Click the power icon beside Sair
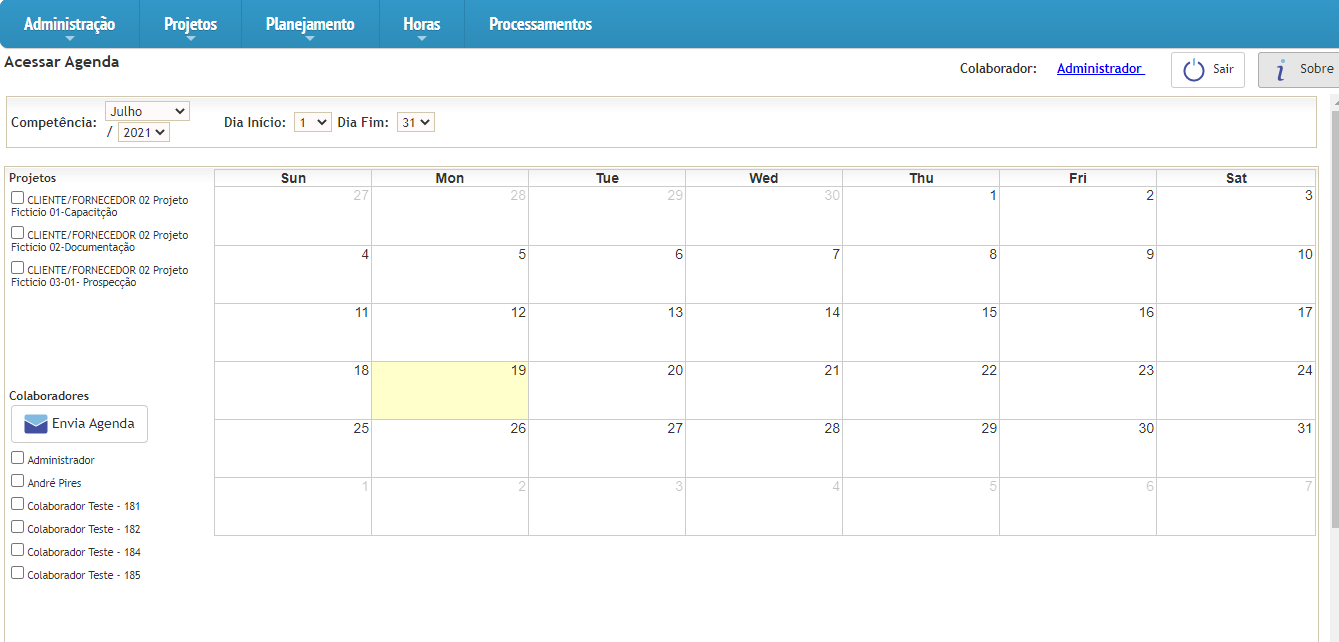The image size is (1339, 642). pyautogui.click(x=1194, y=70)
